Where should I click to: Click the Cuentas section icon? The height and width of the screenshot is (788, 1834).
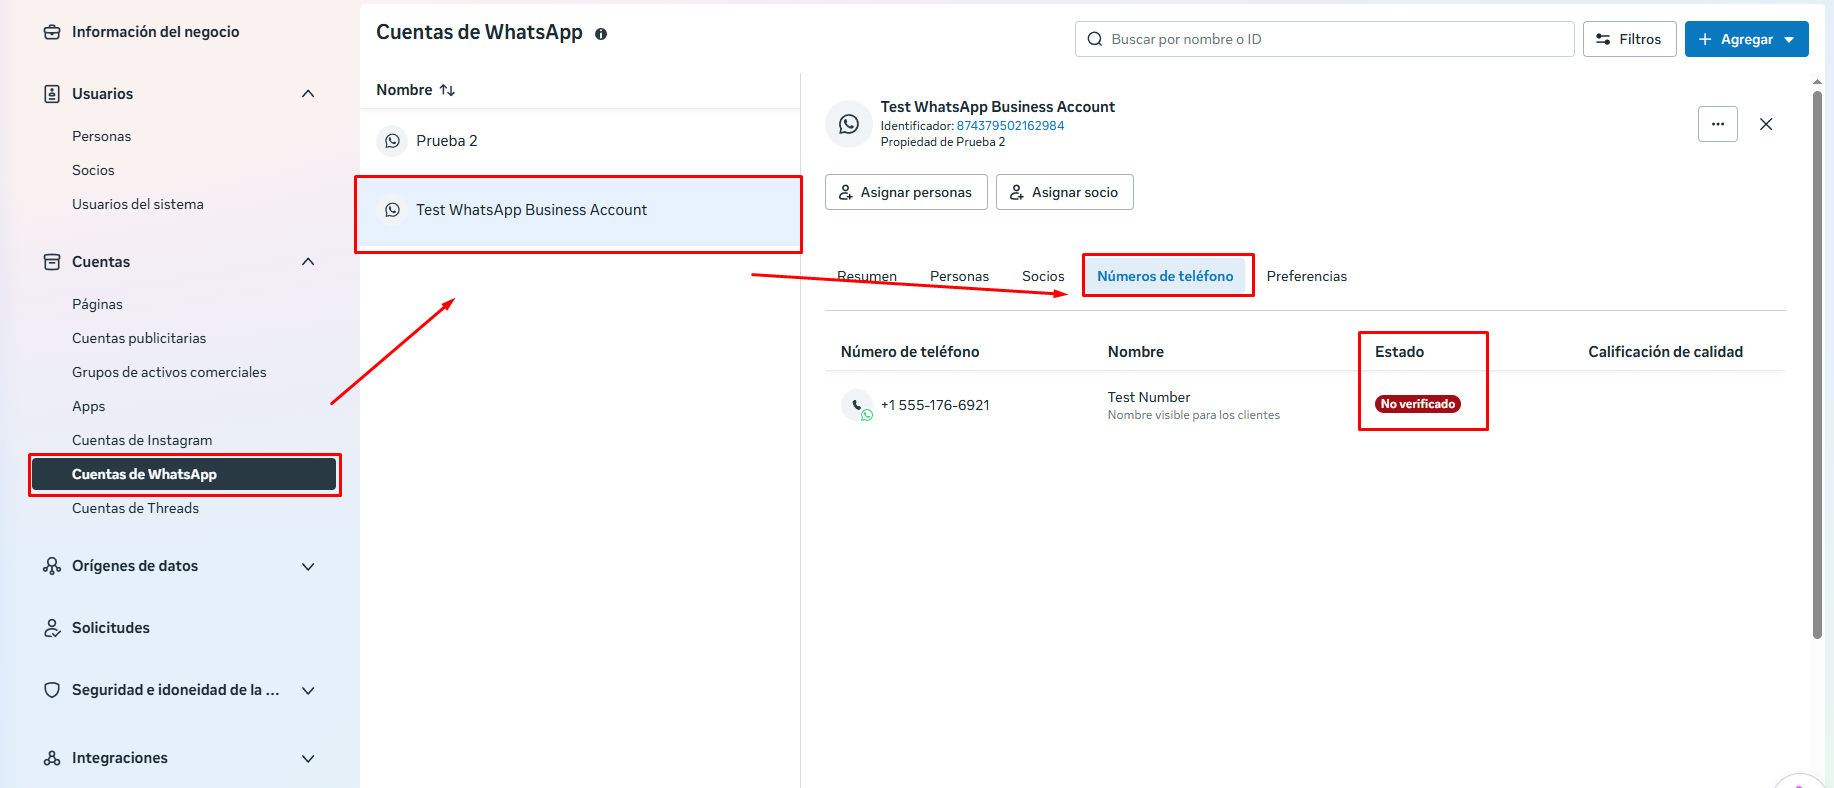52,262
